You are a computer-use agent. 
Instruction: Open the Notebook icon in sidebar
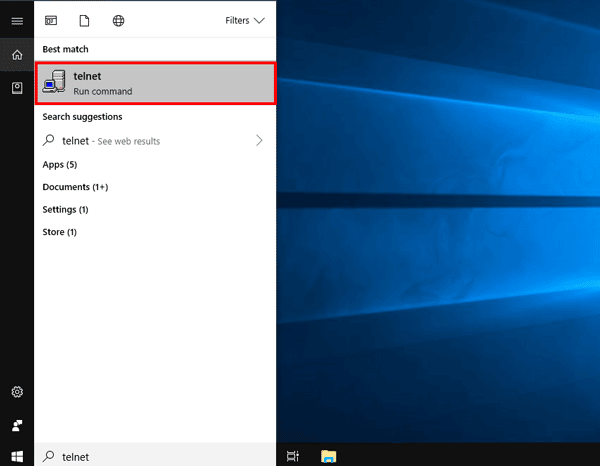tap(17, 88)
